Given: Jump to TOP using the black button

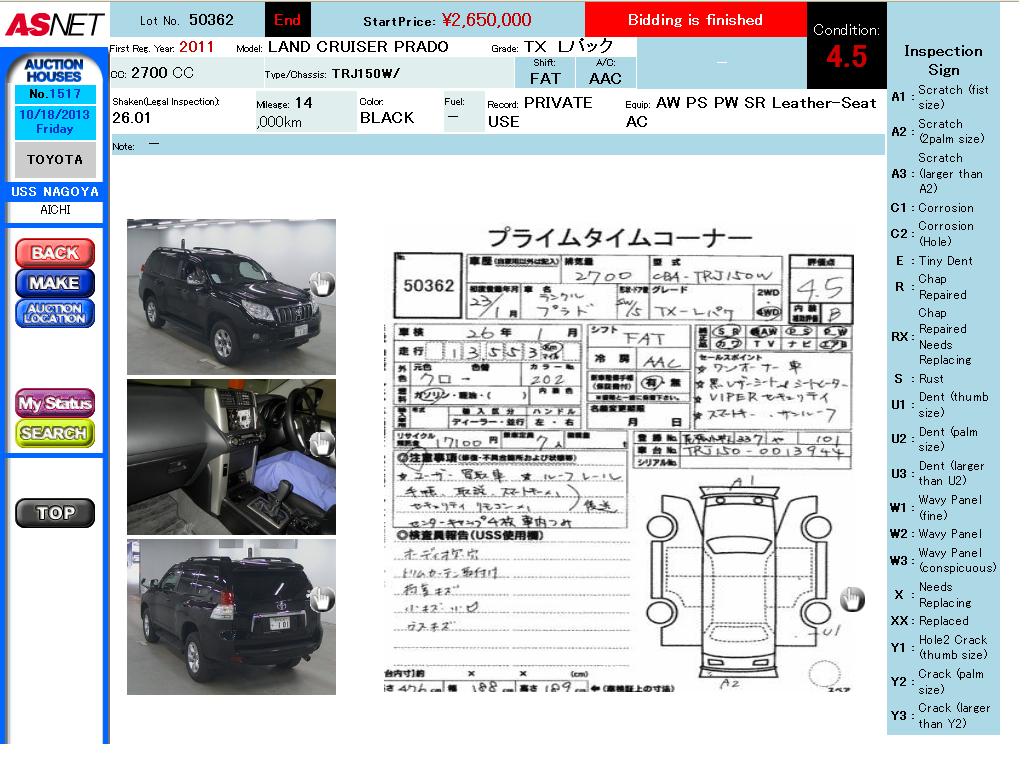Looking at the screenshot, I should coord(54,513).
